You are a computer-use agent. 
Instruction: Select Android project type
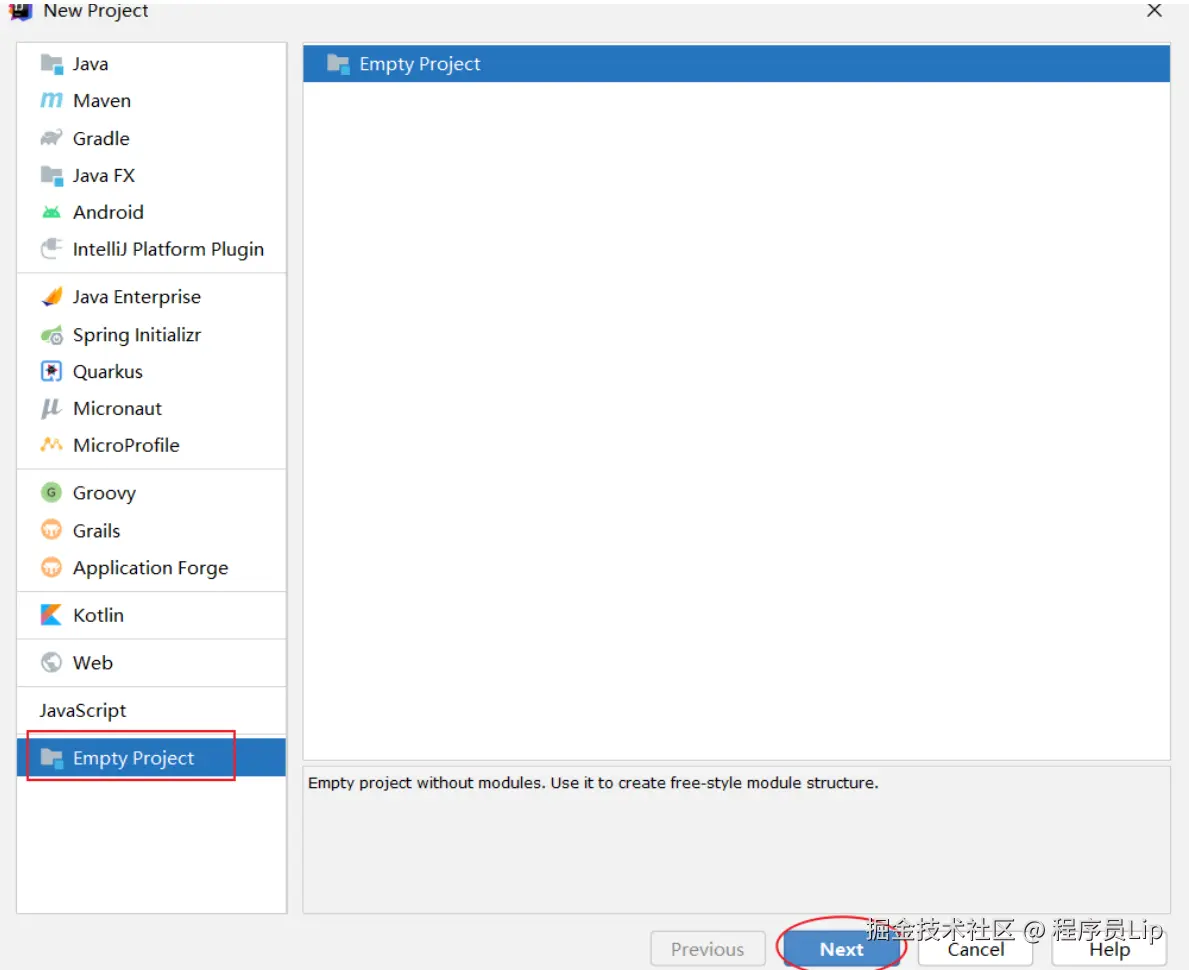[x=108, y=212]
